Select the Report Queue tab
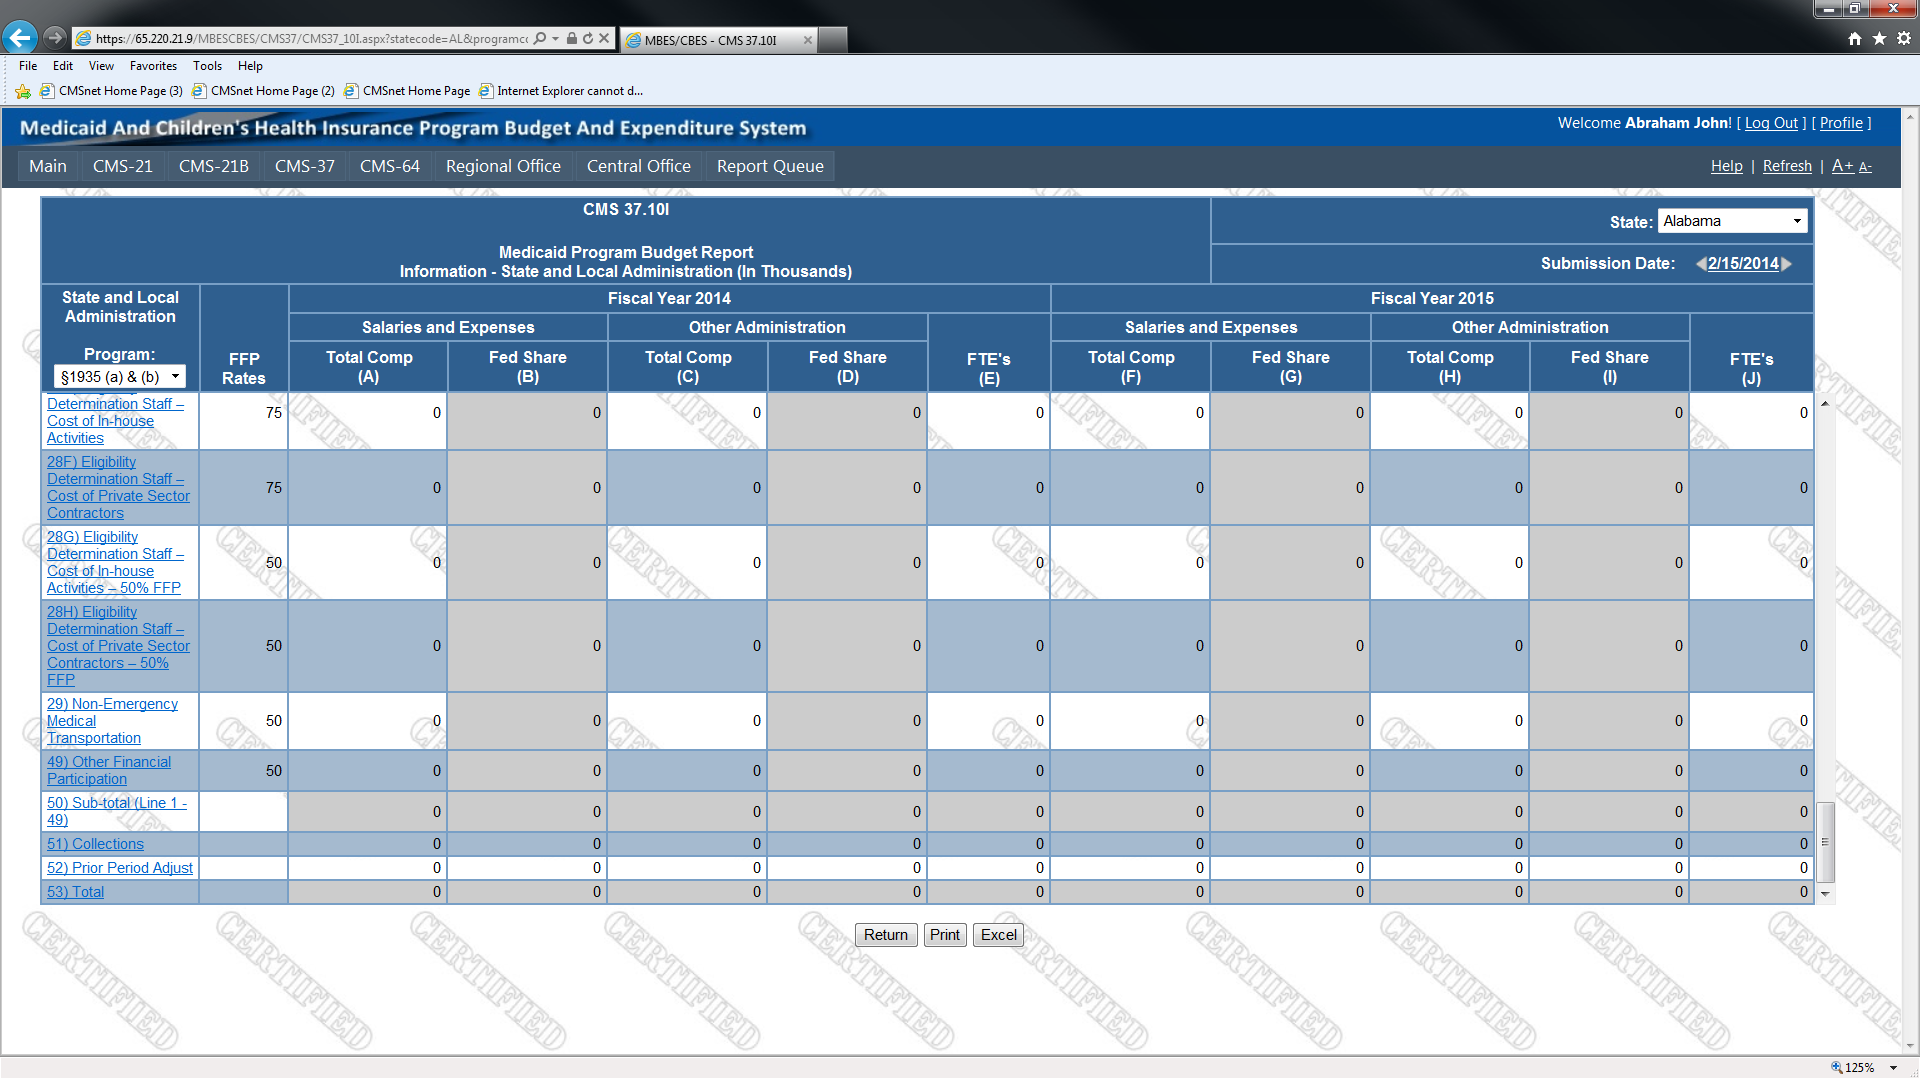This screenshot has width=1920, height=1080. pyautogui.click(x=769, y=166)
